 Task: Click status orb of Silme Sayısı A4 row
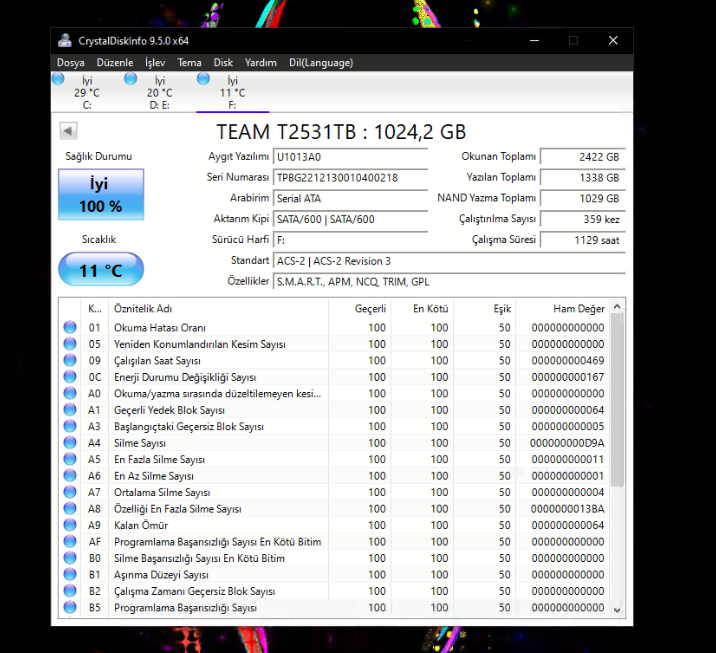(x=70, y=442)
